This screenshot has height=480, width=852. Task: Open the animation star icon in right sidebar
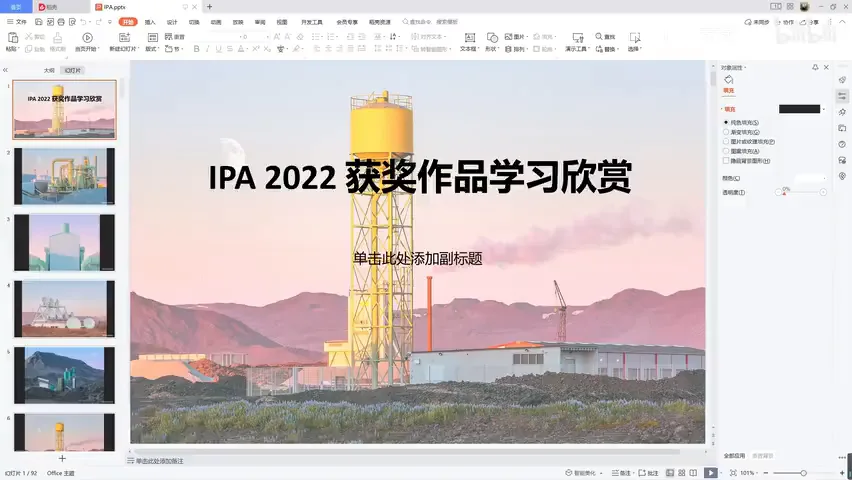coord(842,112)
